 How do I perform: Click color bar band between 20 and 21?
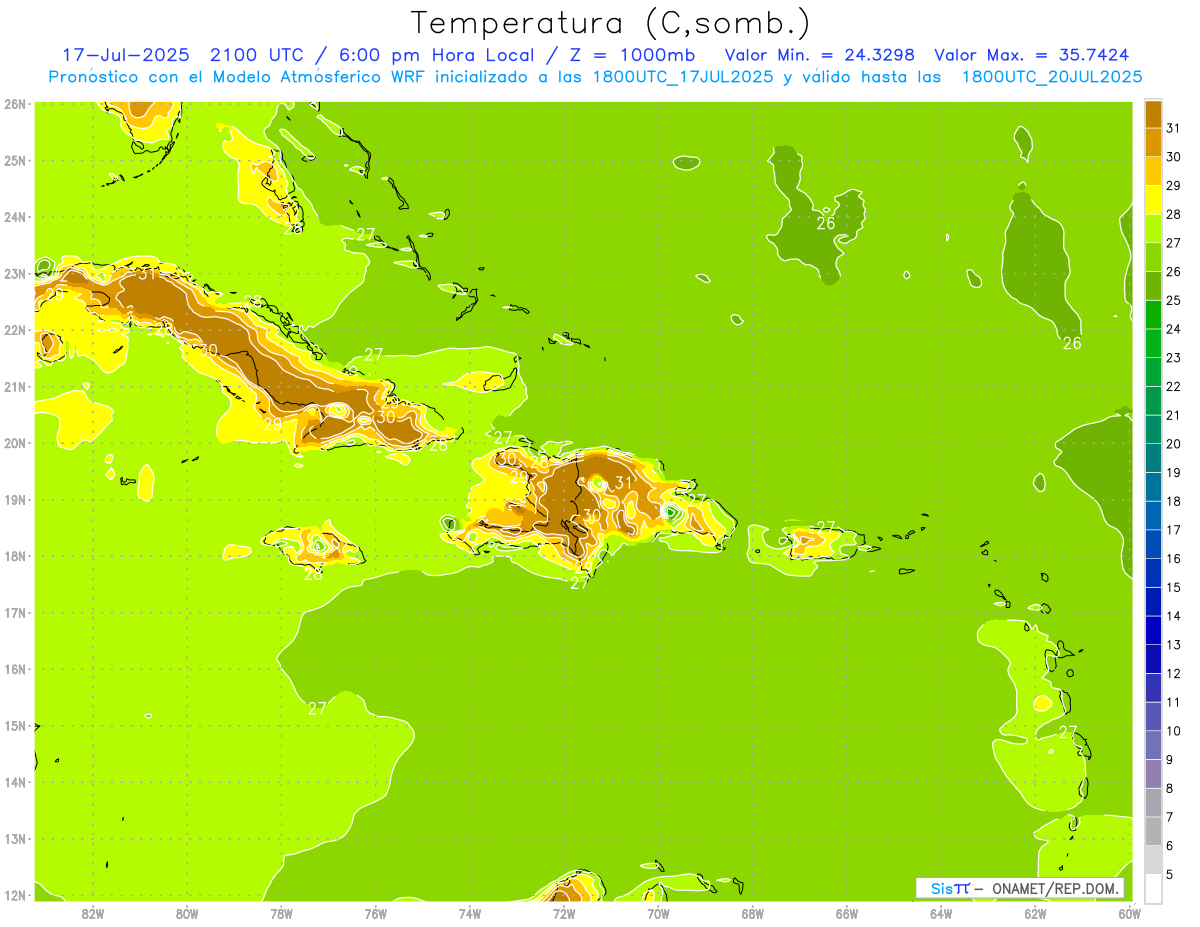pos(1153,429)
